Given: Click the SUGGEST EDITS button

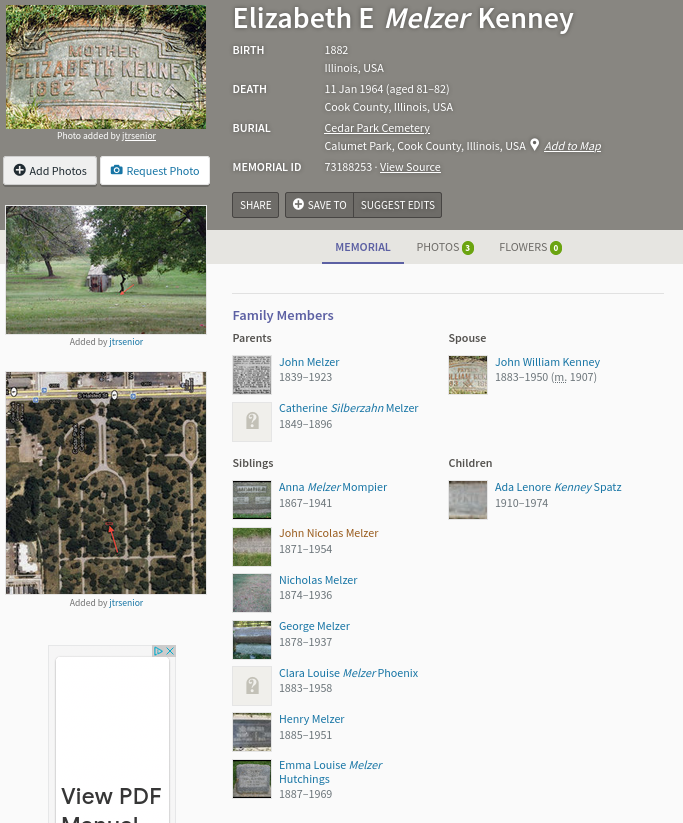Looking at the screenshot, I should point(397,205).
